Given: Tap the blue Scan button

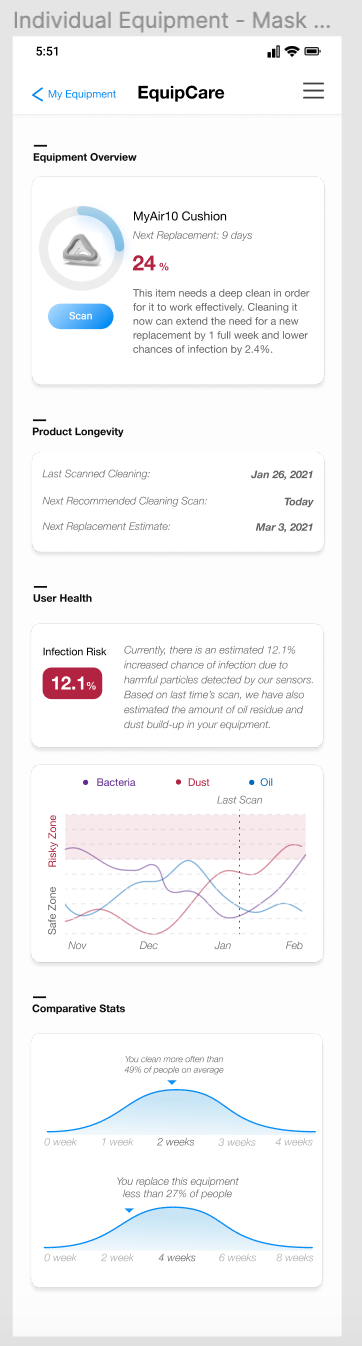Looking at the screenshot, I should tap(81, 316).
